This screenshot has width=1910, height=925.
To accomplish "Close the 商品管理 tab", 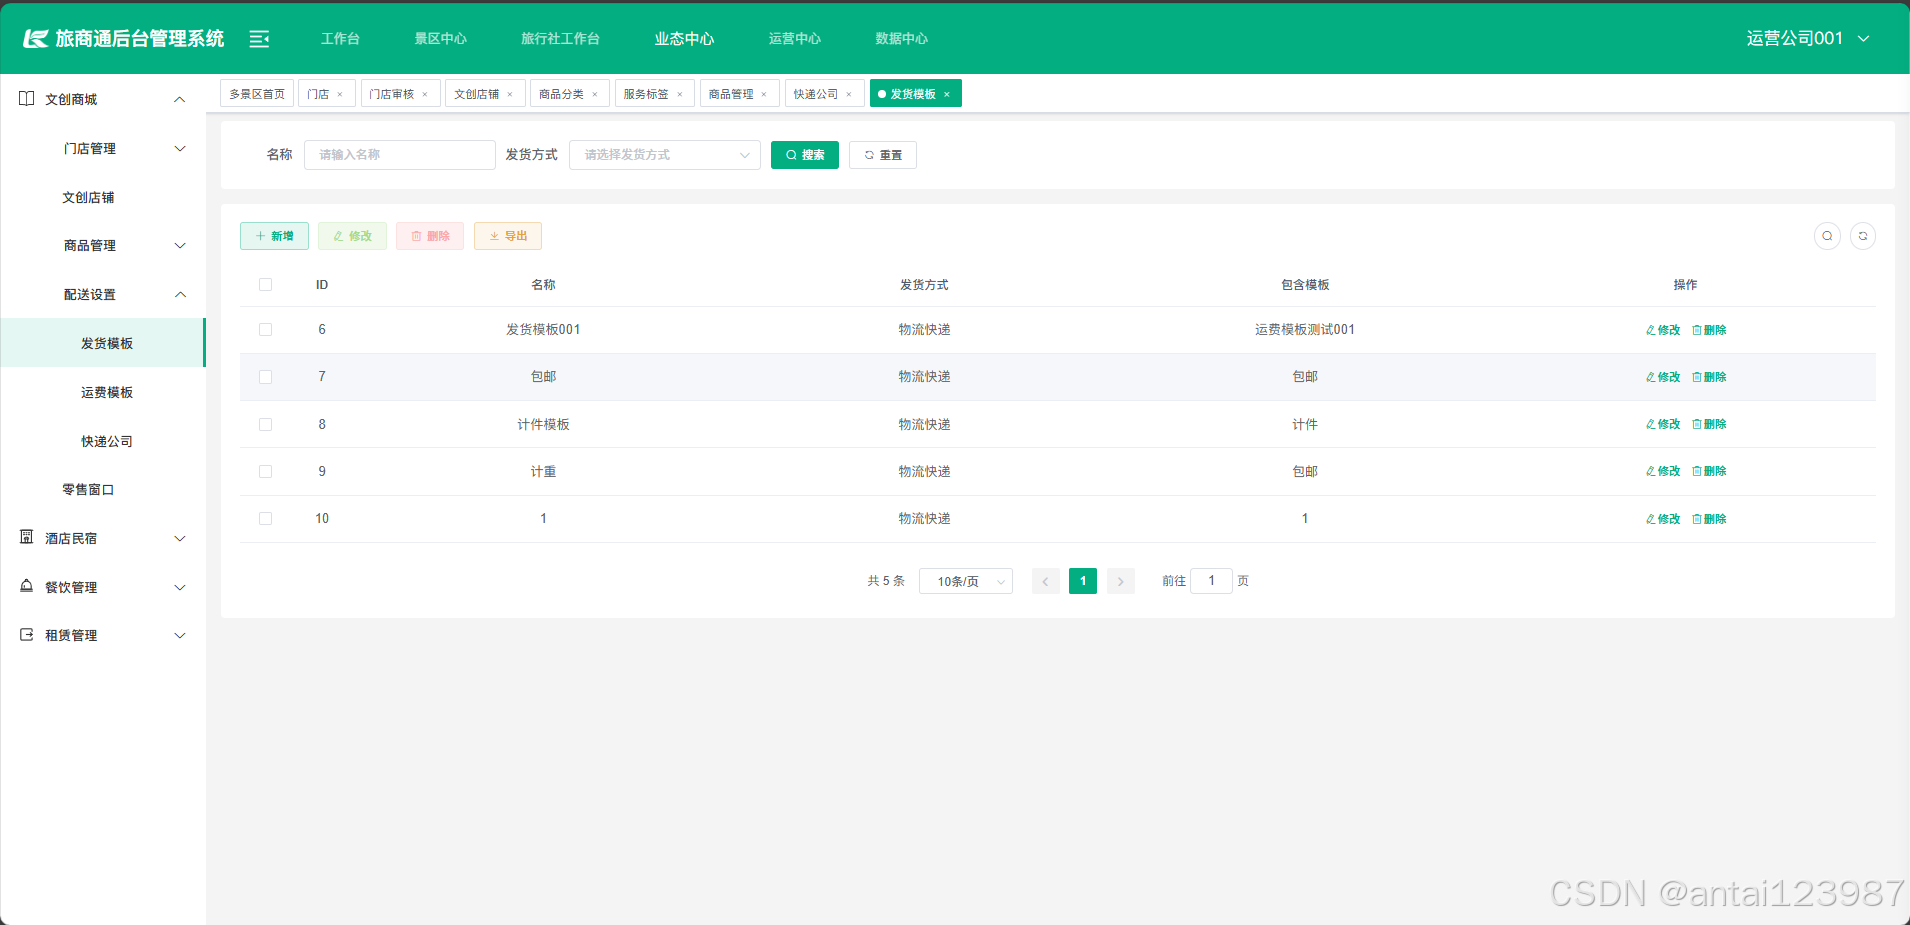I will pos(764,94).
